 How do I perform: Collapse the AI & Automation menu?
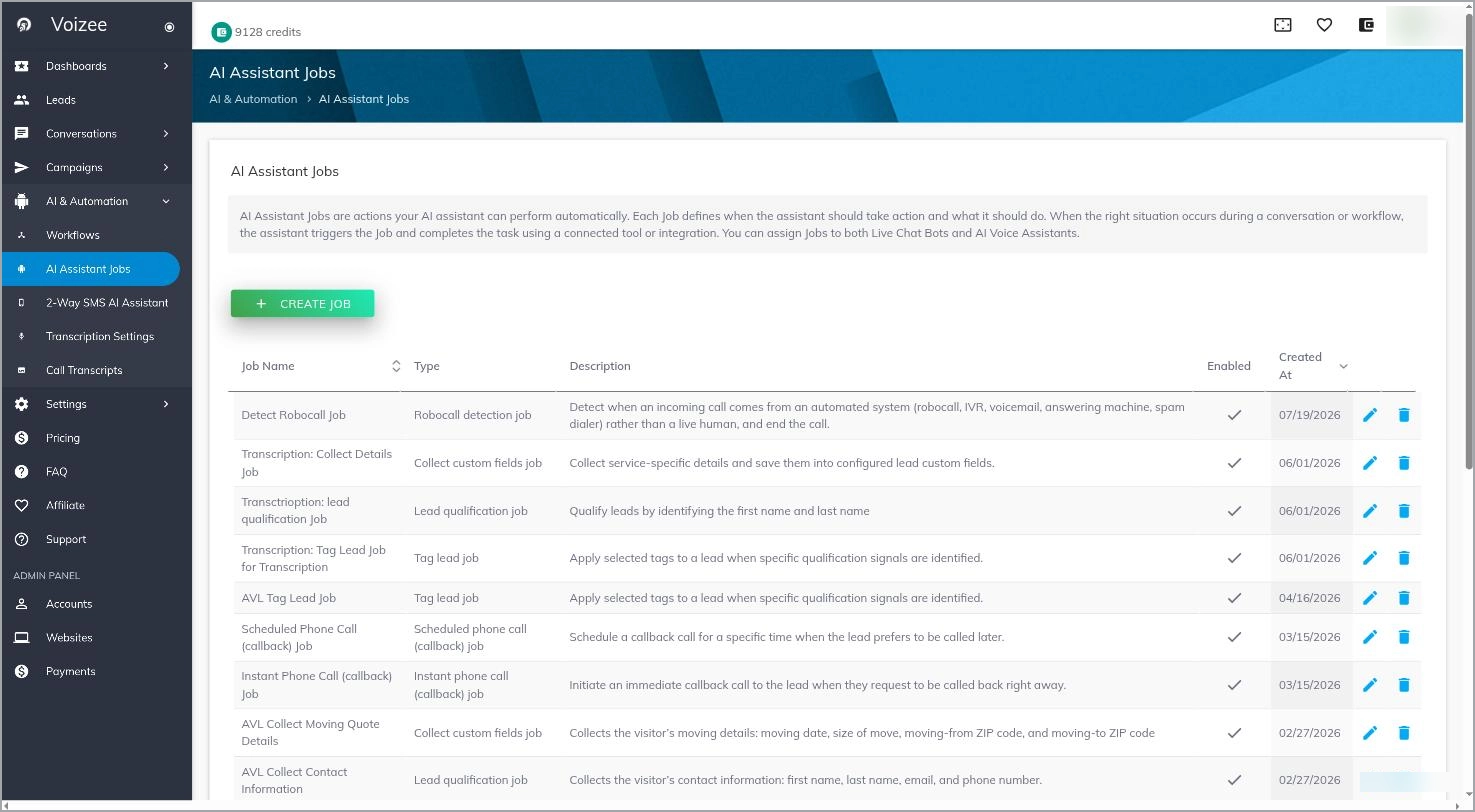point(96,201)
